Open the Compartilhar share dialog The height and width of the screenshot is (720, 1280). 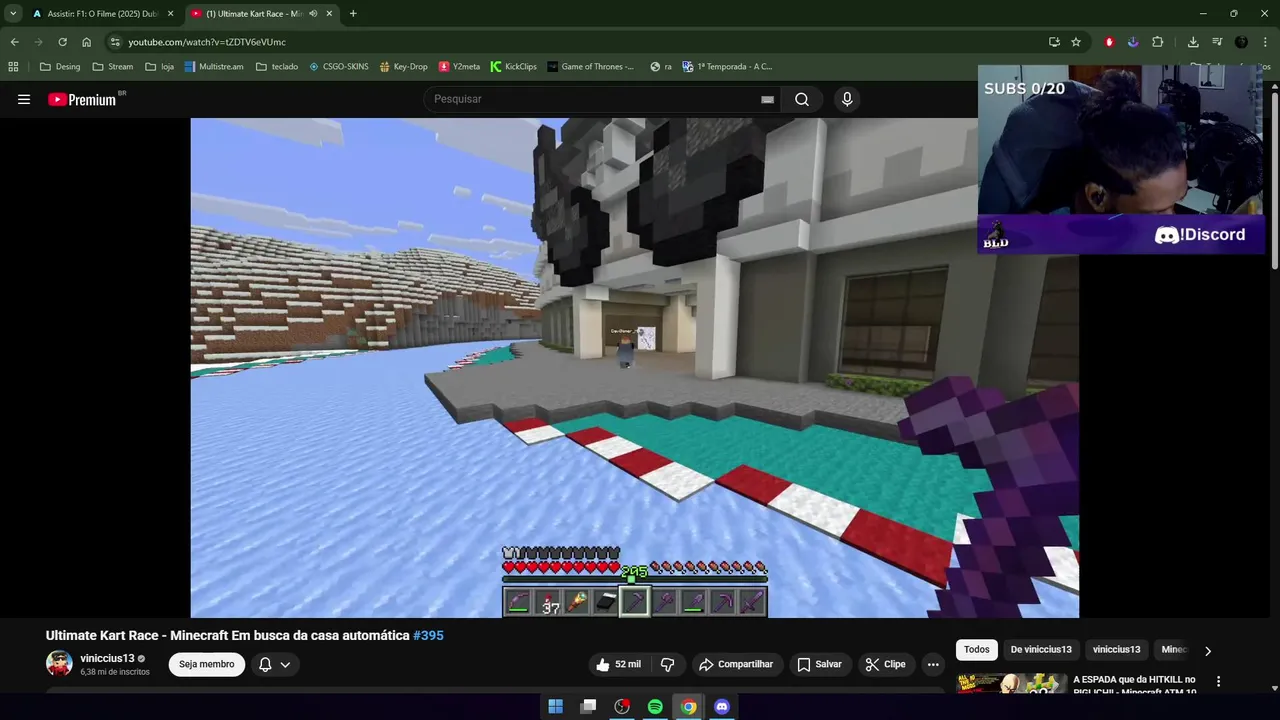tap(736, 664)
